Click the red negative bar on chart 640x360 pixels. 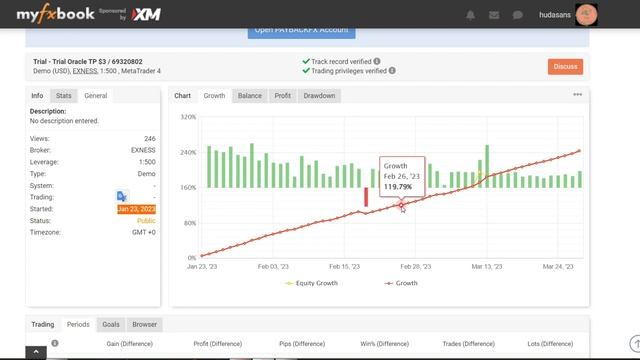coord(366,197)
